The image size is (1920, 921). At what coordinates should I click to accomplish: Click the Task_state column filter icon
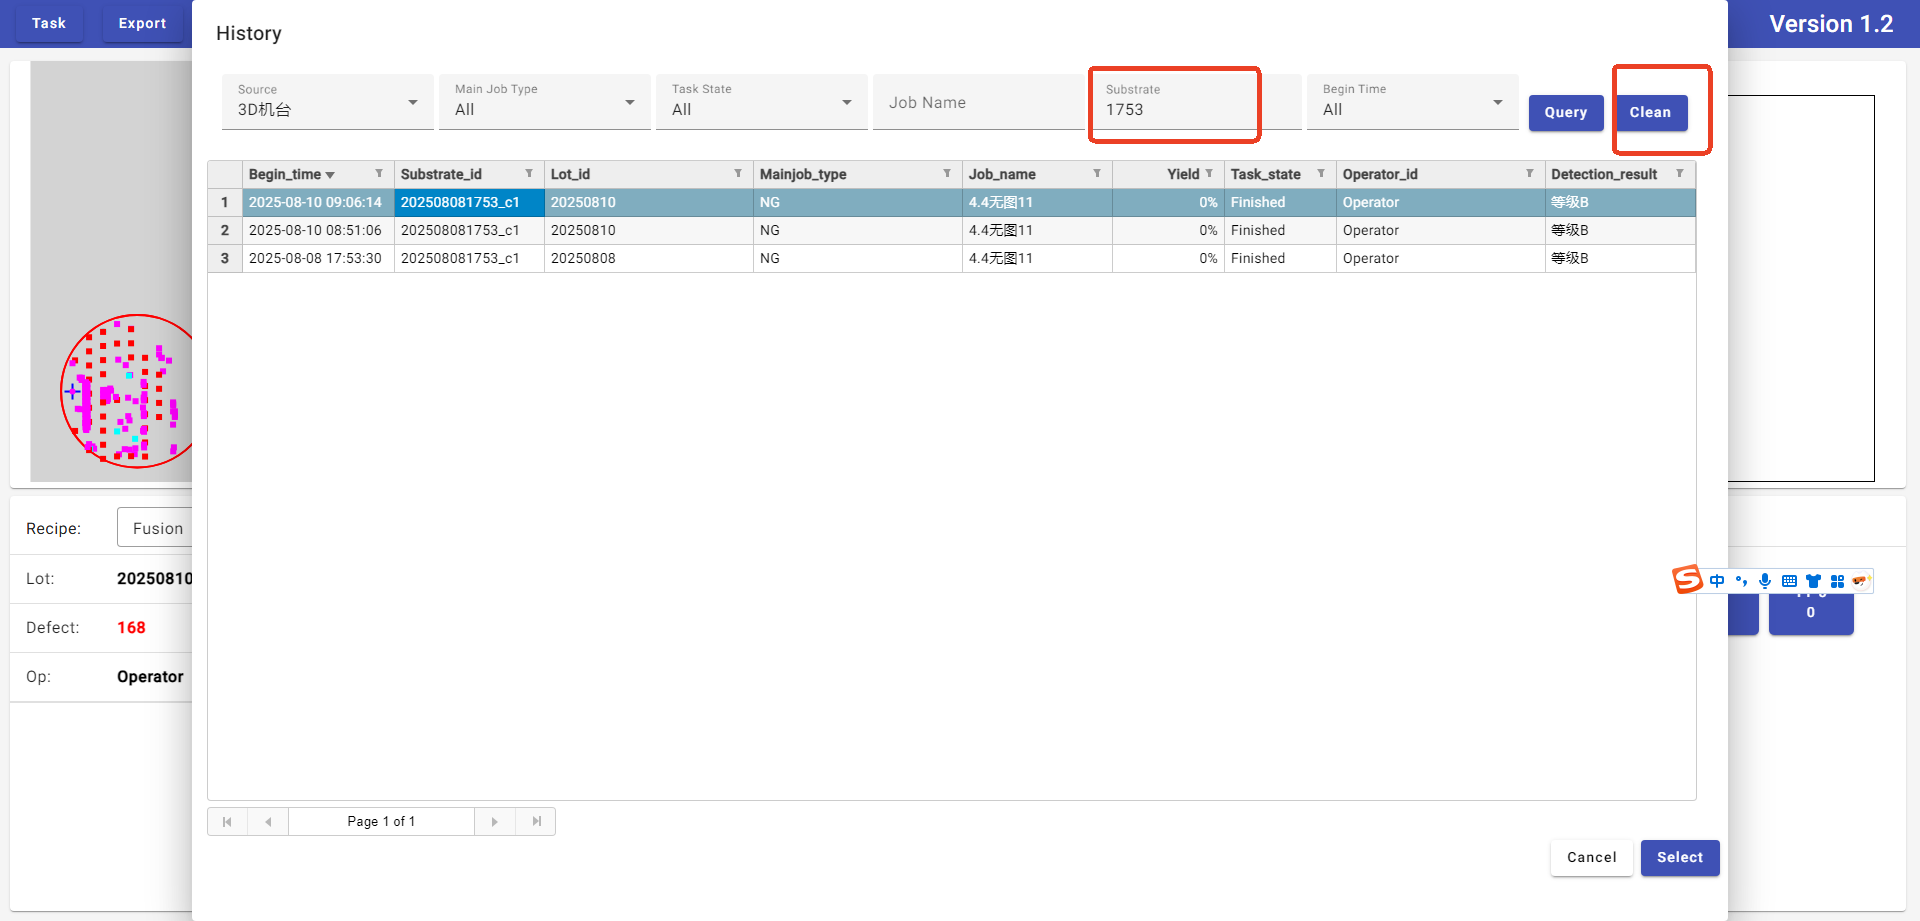1321,174
